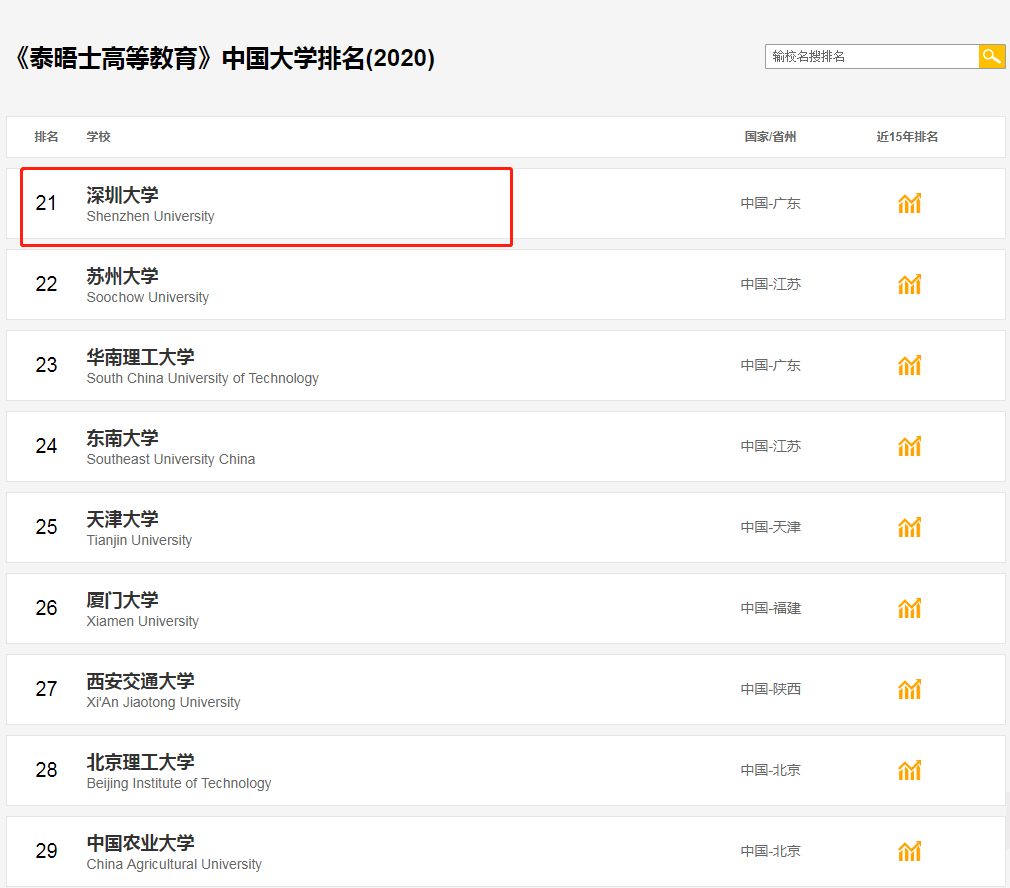Click the 近15年排名 column header

[x=907, y=137]
